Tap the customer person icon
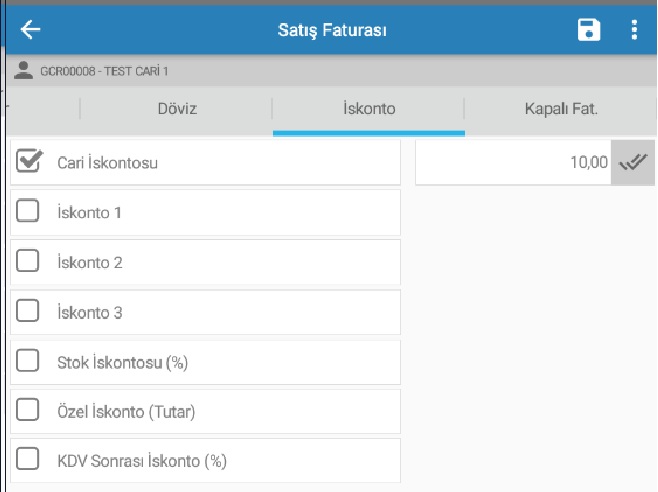 click(x=23, y=70)
